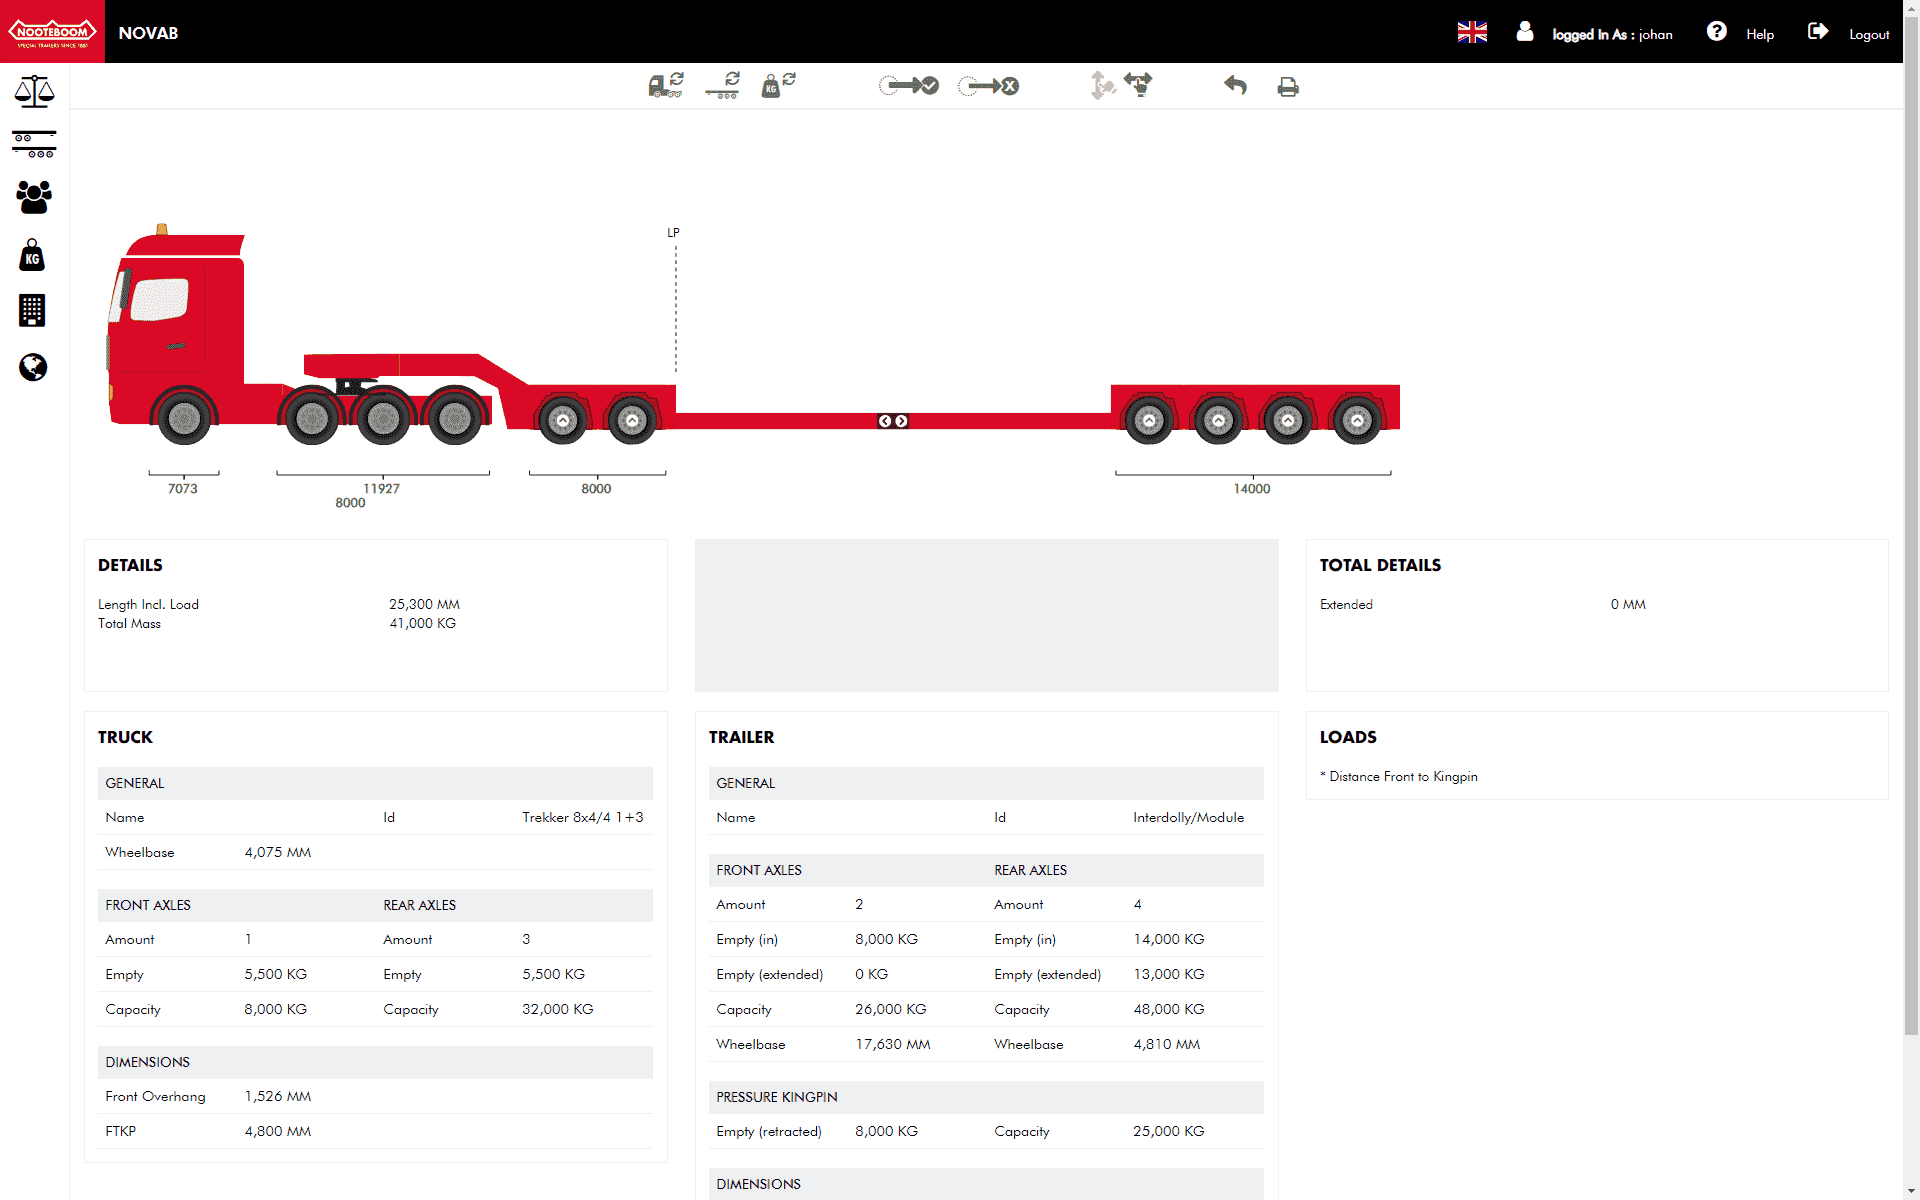The height and width of the screenshot is (1200, 1920).
Task: Activate the manual move hand tool
Action: click(x=1139, y=85)
